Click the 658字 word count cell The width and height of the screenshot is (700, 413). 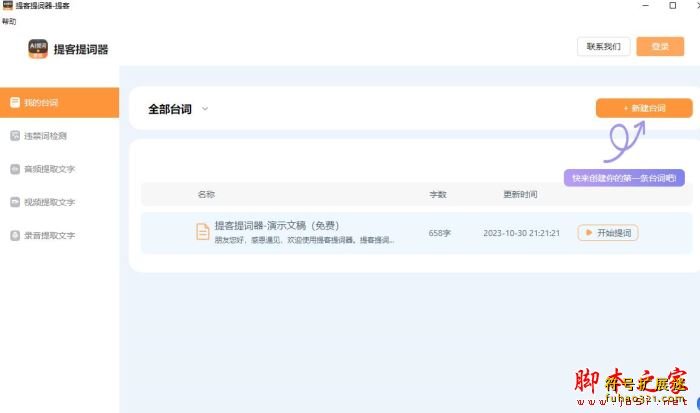(x=439, y=233)
